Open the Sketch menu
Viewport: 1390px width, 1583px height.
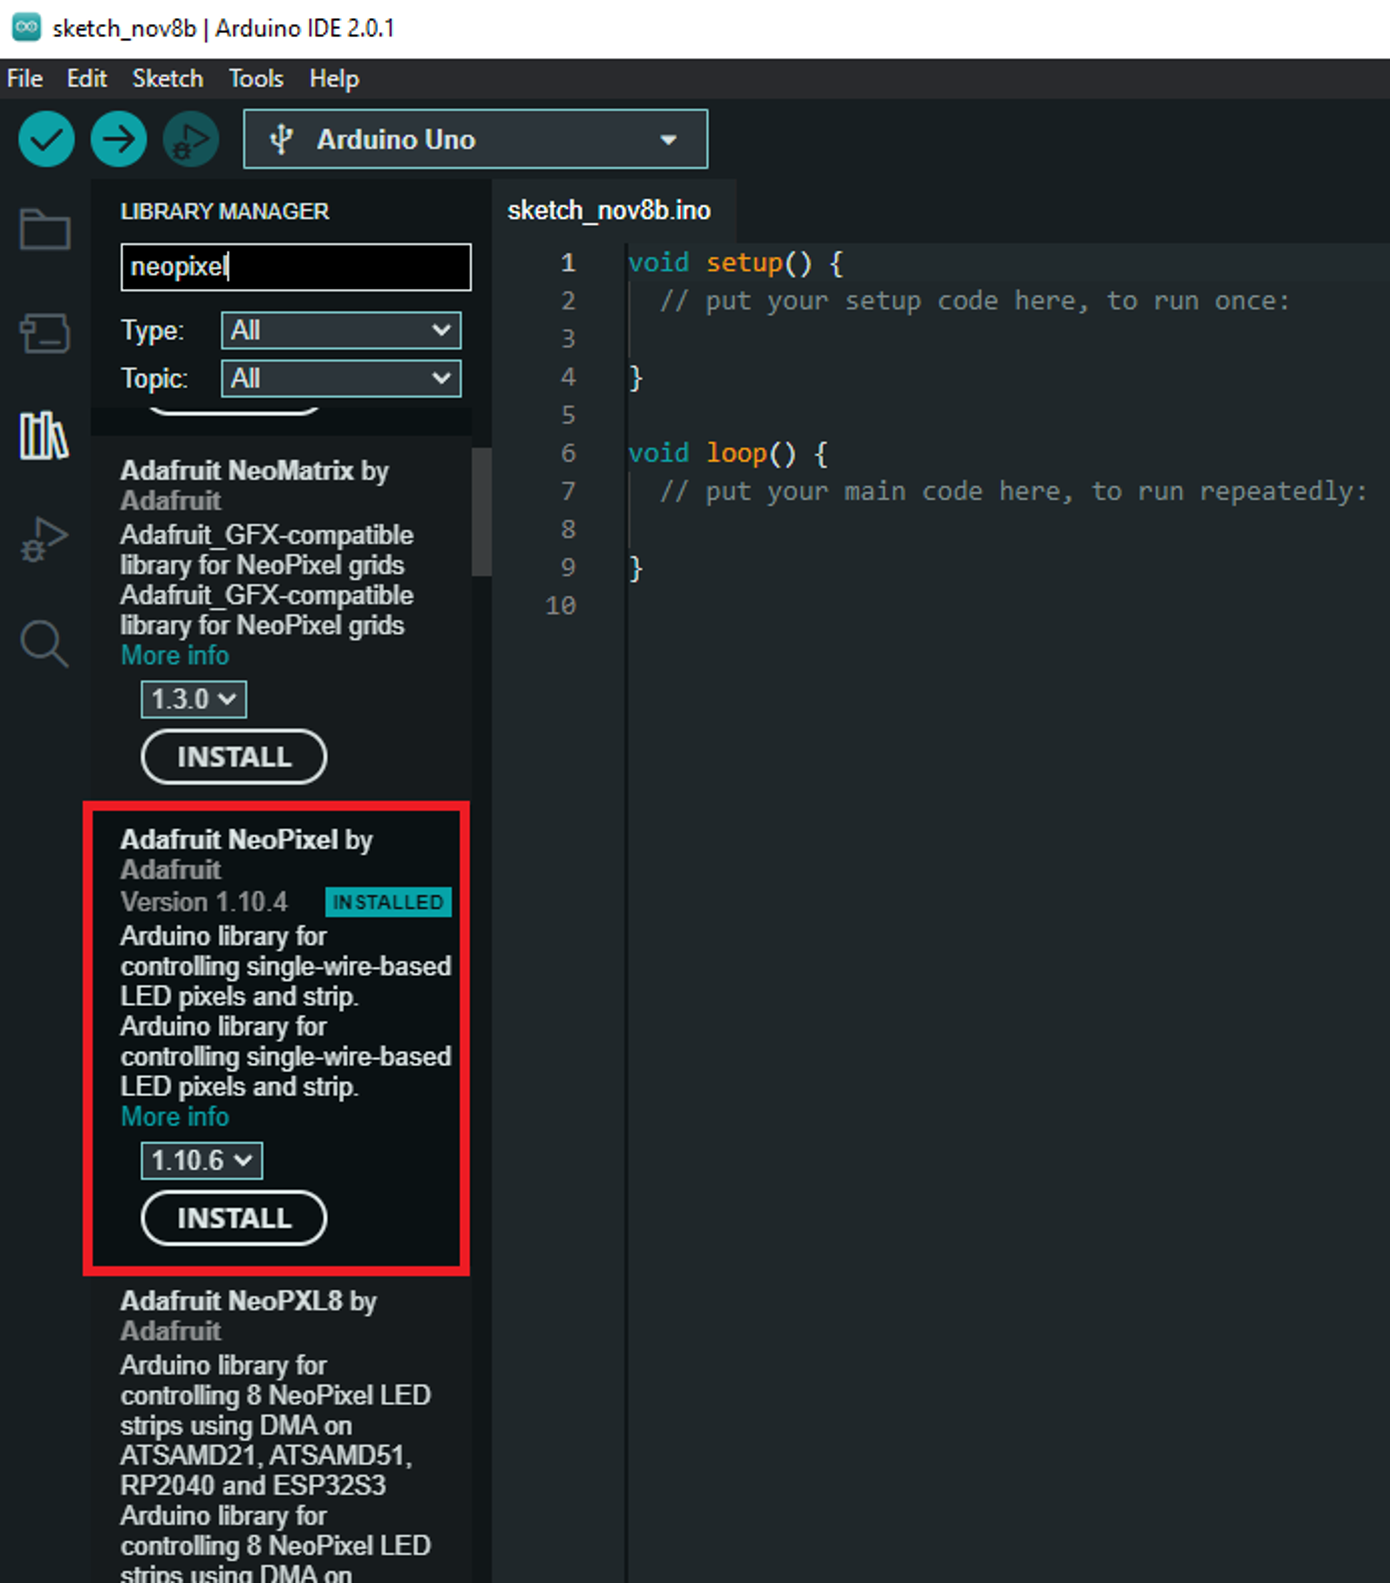tap(167, 78)
